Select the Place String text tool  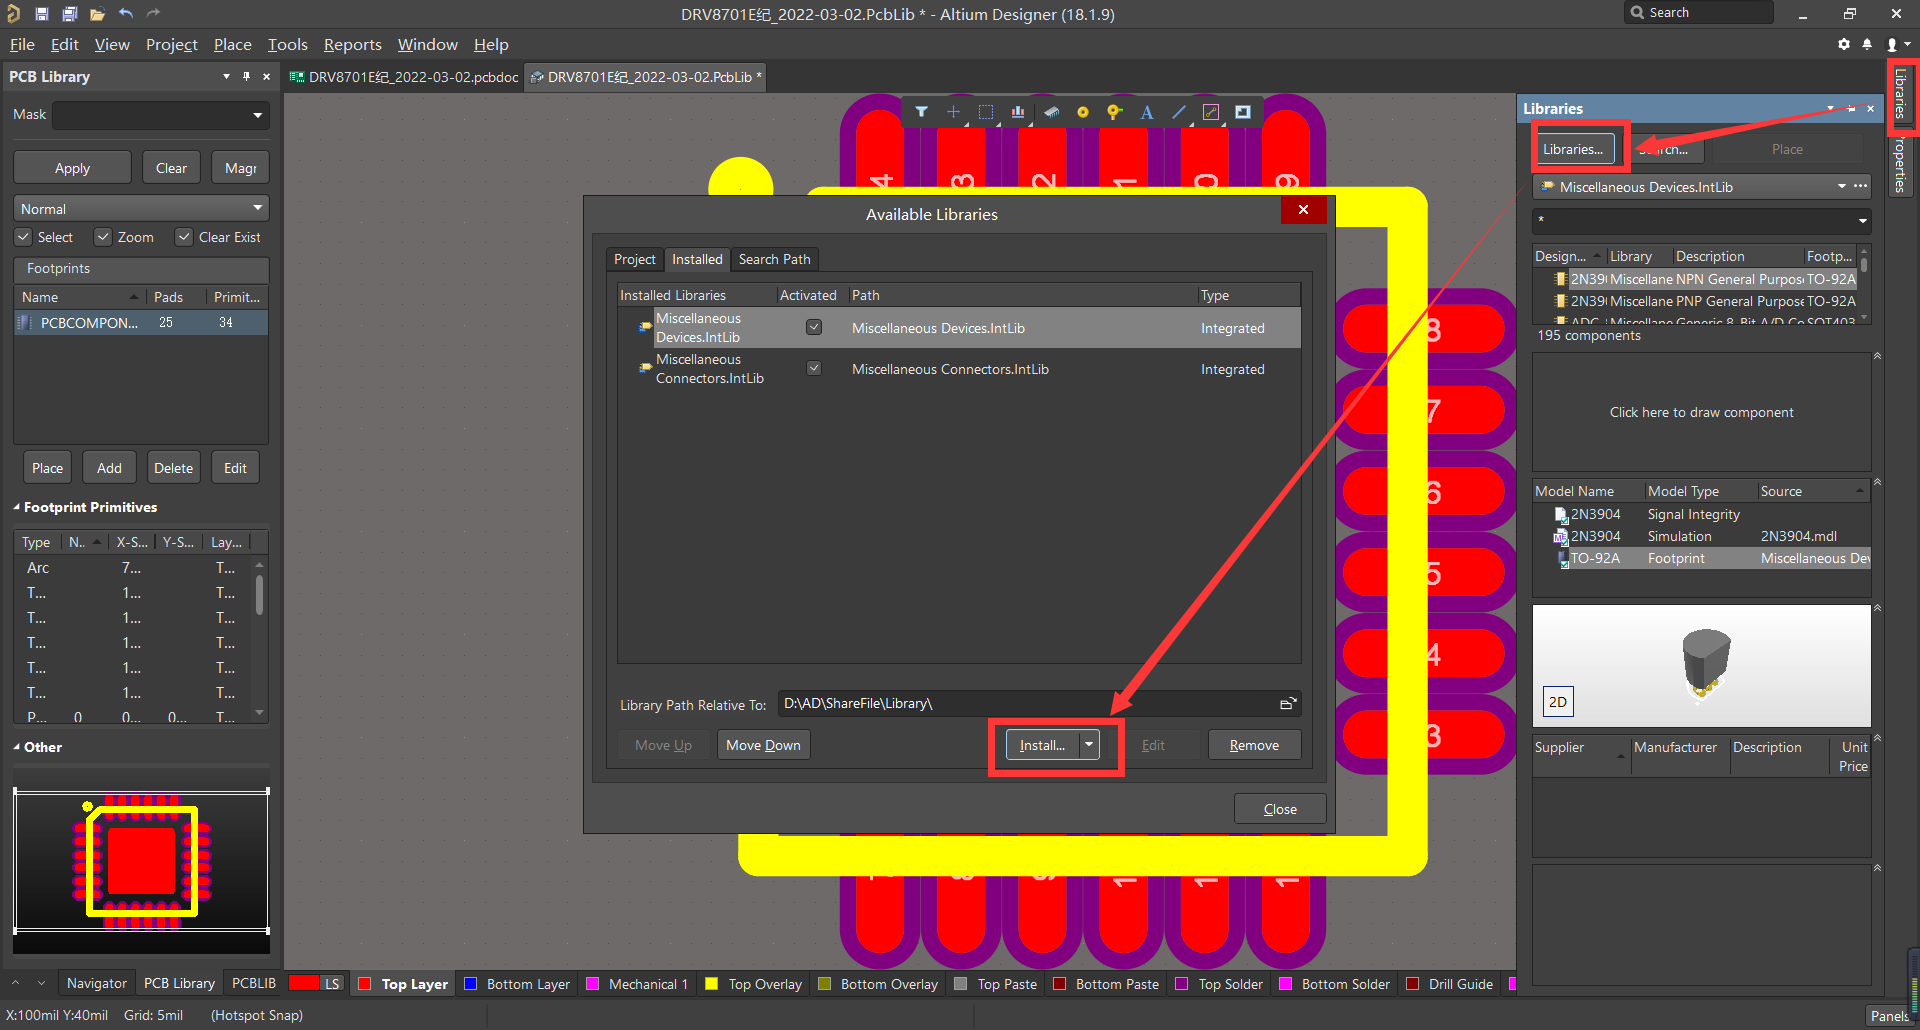coord(1147,112)
